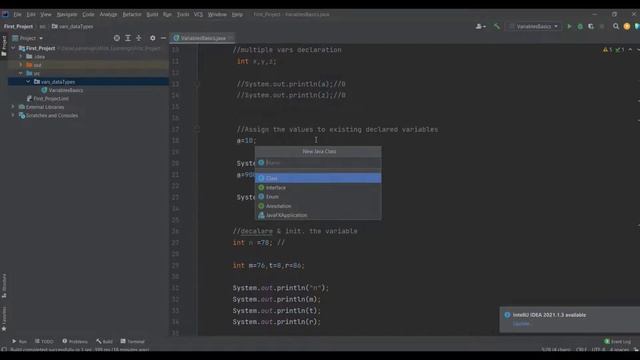This screenshot has height=360, width=640.
Task: Click the fold marker on code line 13
Action: (197, 84)
